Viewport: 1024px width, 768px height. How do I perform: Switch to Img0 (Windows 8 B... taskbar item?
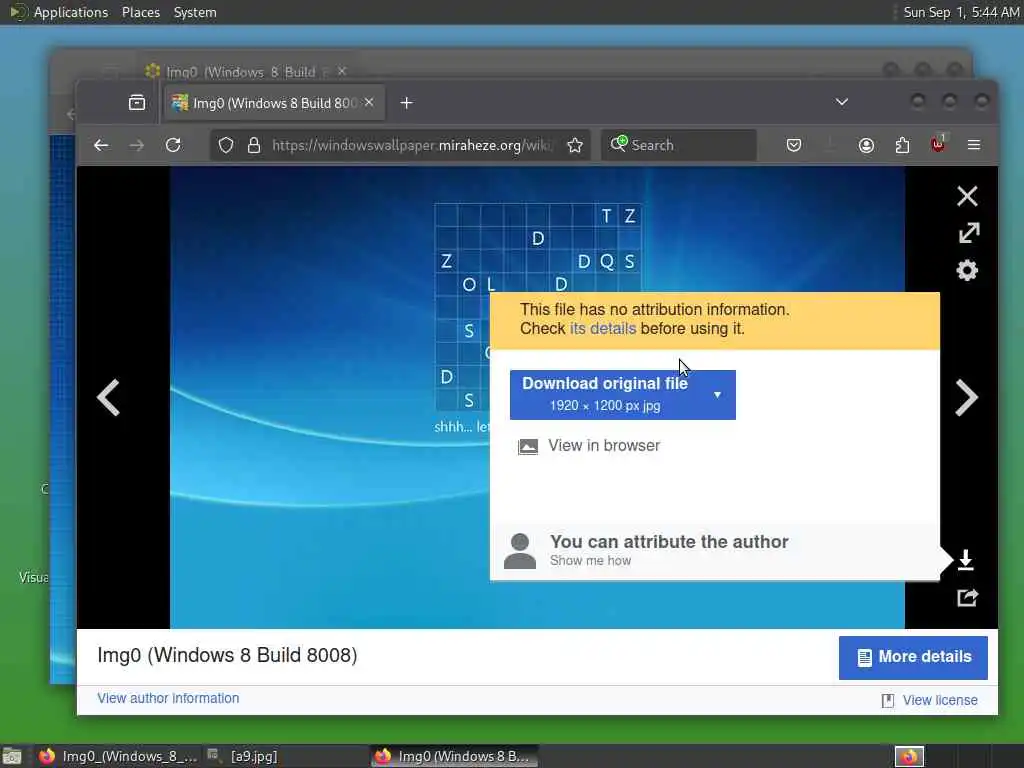pyautogui.click(x=455, y=756)
